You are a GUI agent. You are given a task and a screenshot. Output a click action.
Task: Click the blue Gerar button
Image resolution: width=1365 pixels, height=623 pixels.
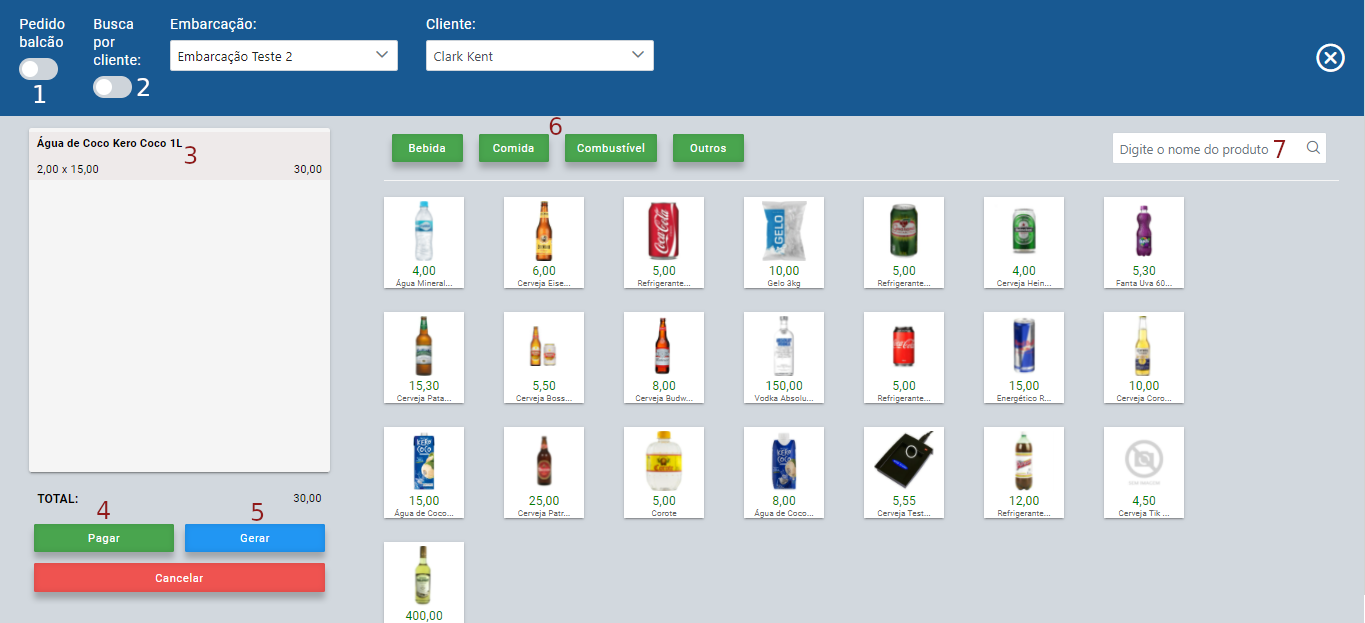coord(255,538)
